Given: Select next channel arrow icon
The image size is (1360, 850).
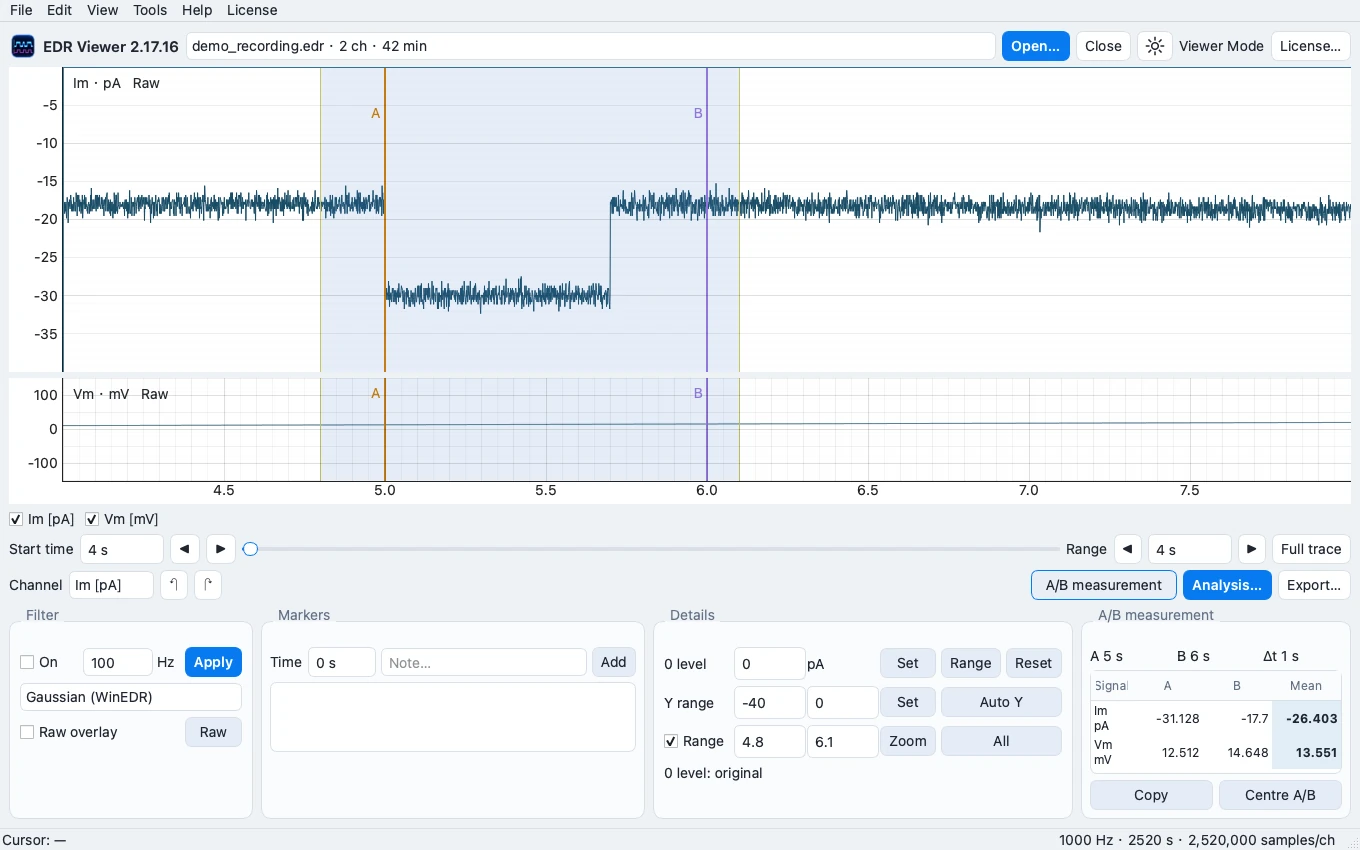Looking at the screenshot, I should [x=208, y=585].
